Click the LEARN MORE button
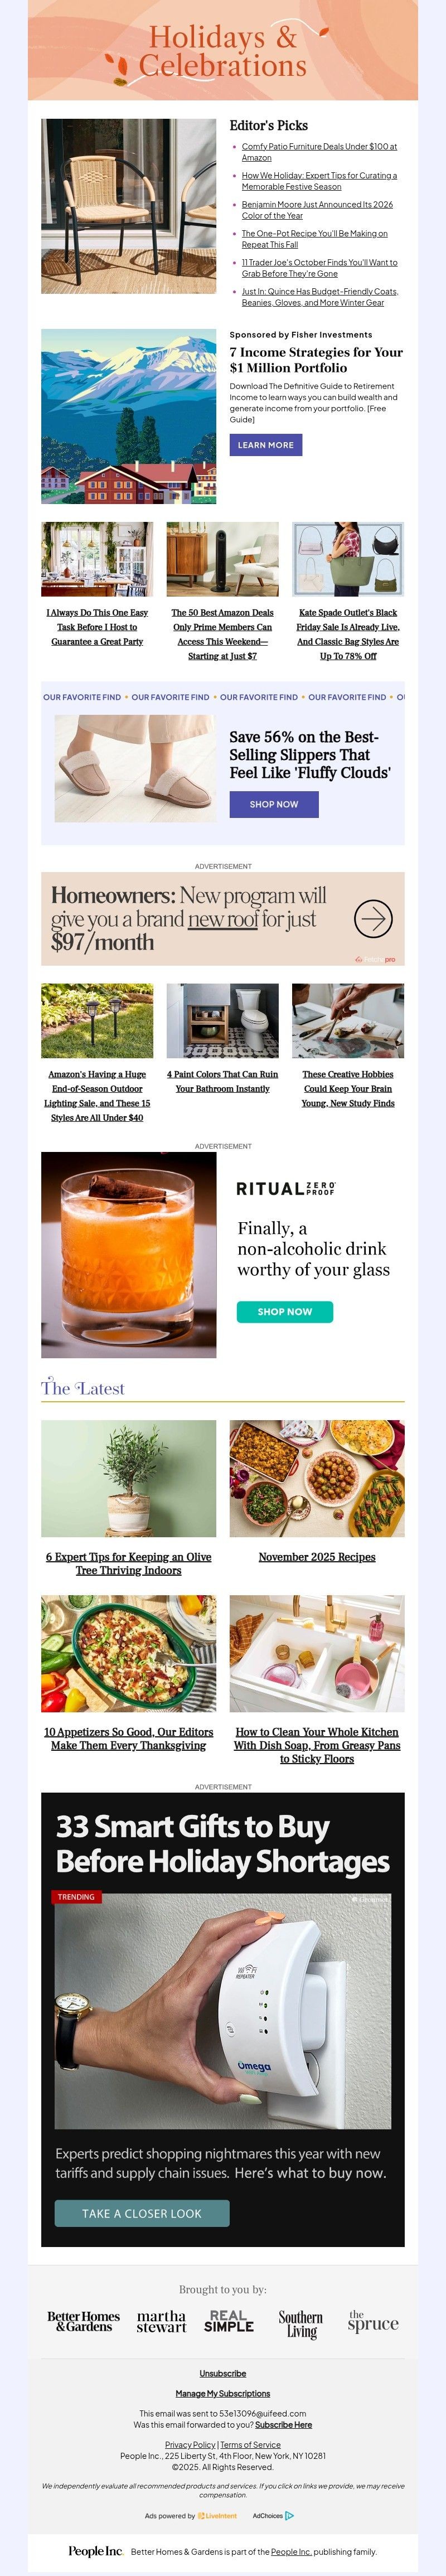446x2576 pixels. [x=266, y=445]
